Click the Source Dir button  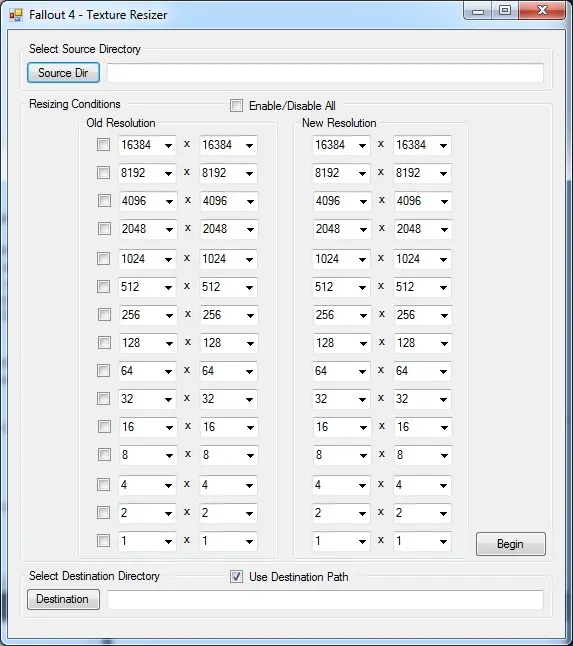pos(63,73)
